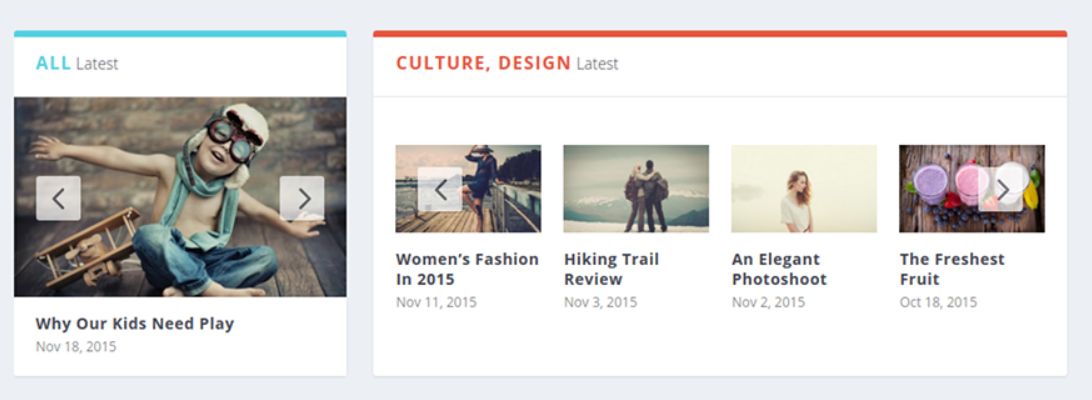The image size is (1092, 400).
Task: Click the Nov 3, 2015 date text
Action: (600, 302)
